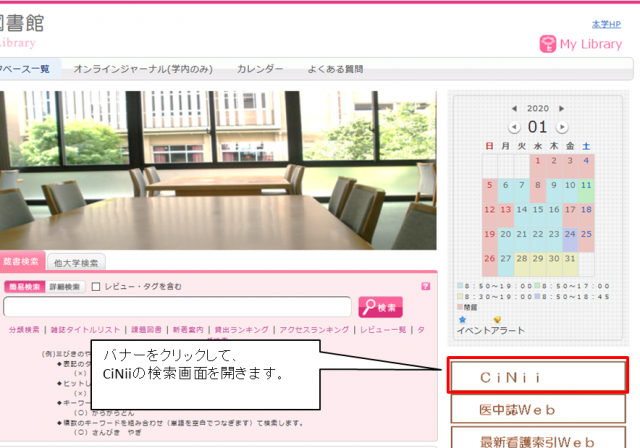Go to previous month in calendar
The width and height of the screenshot is (640, 448).
click(514, 127)
